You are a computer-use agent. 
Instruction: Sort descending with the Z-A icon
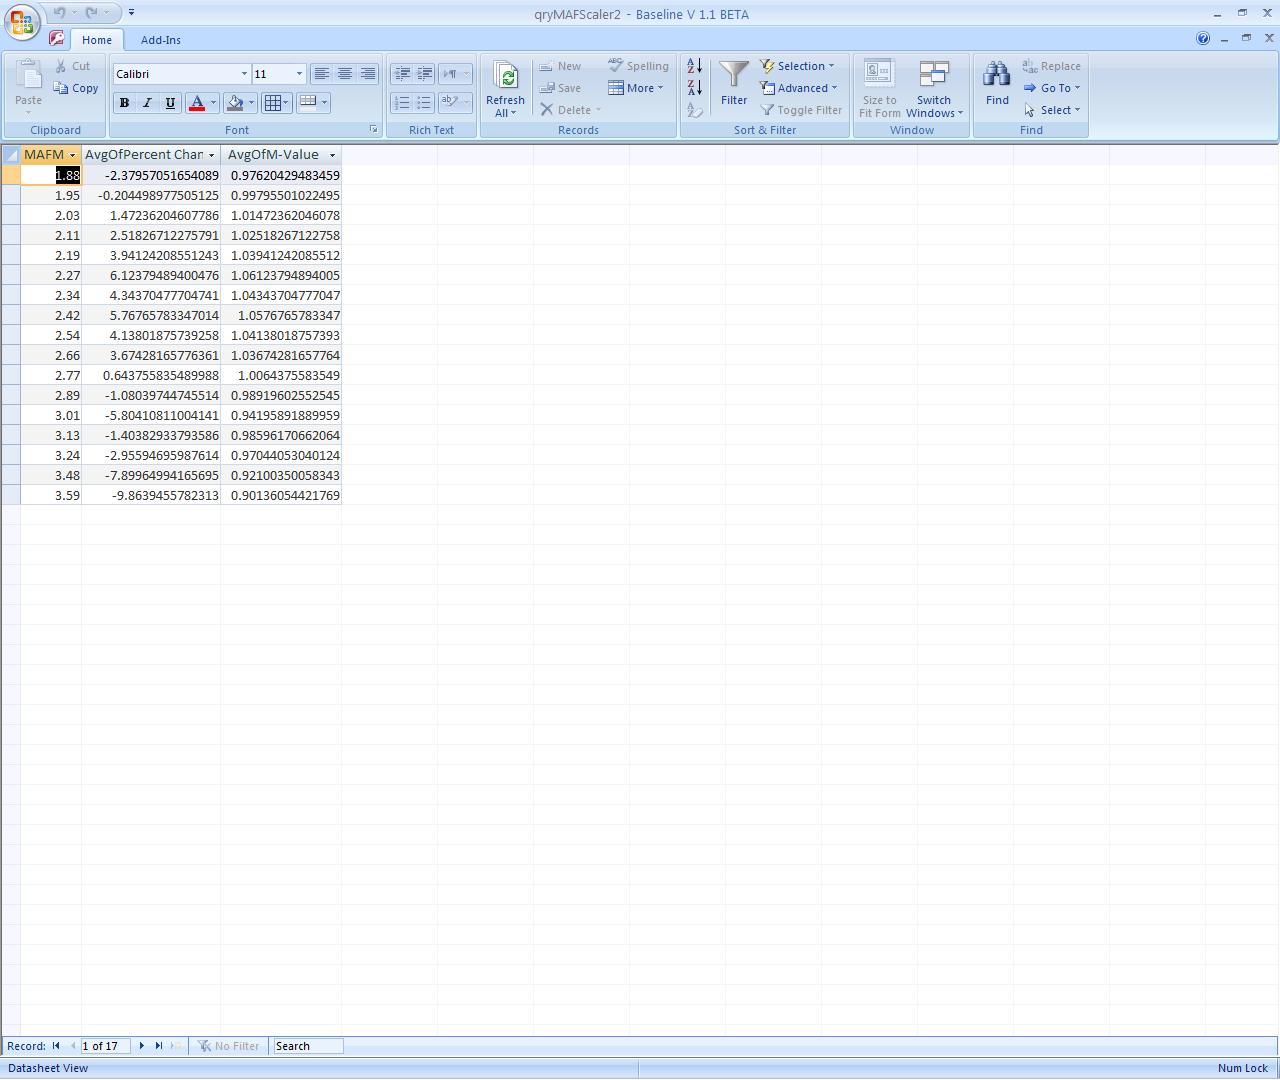click(694, 88)
